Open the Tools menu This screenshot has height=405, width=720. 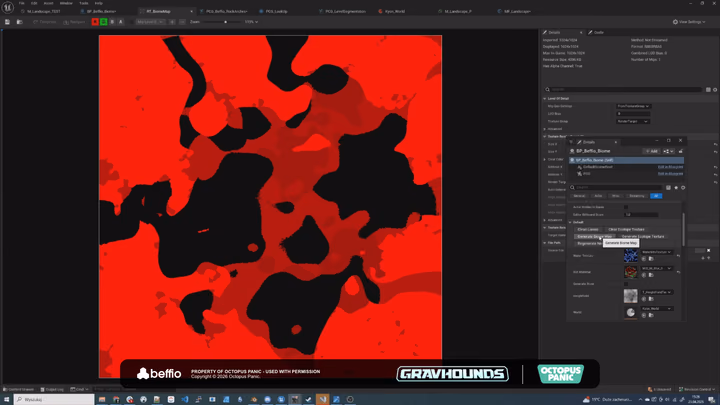tap(84, 3)
